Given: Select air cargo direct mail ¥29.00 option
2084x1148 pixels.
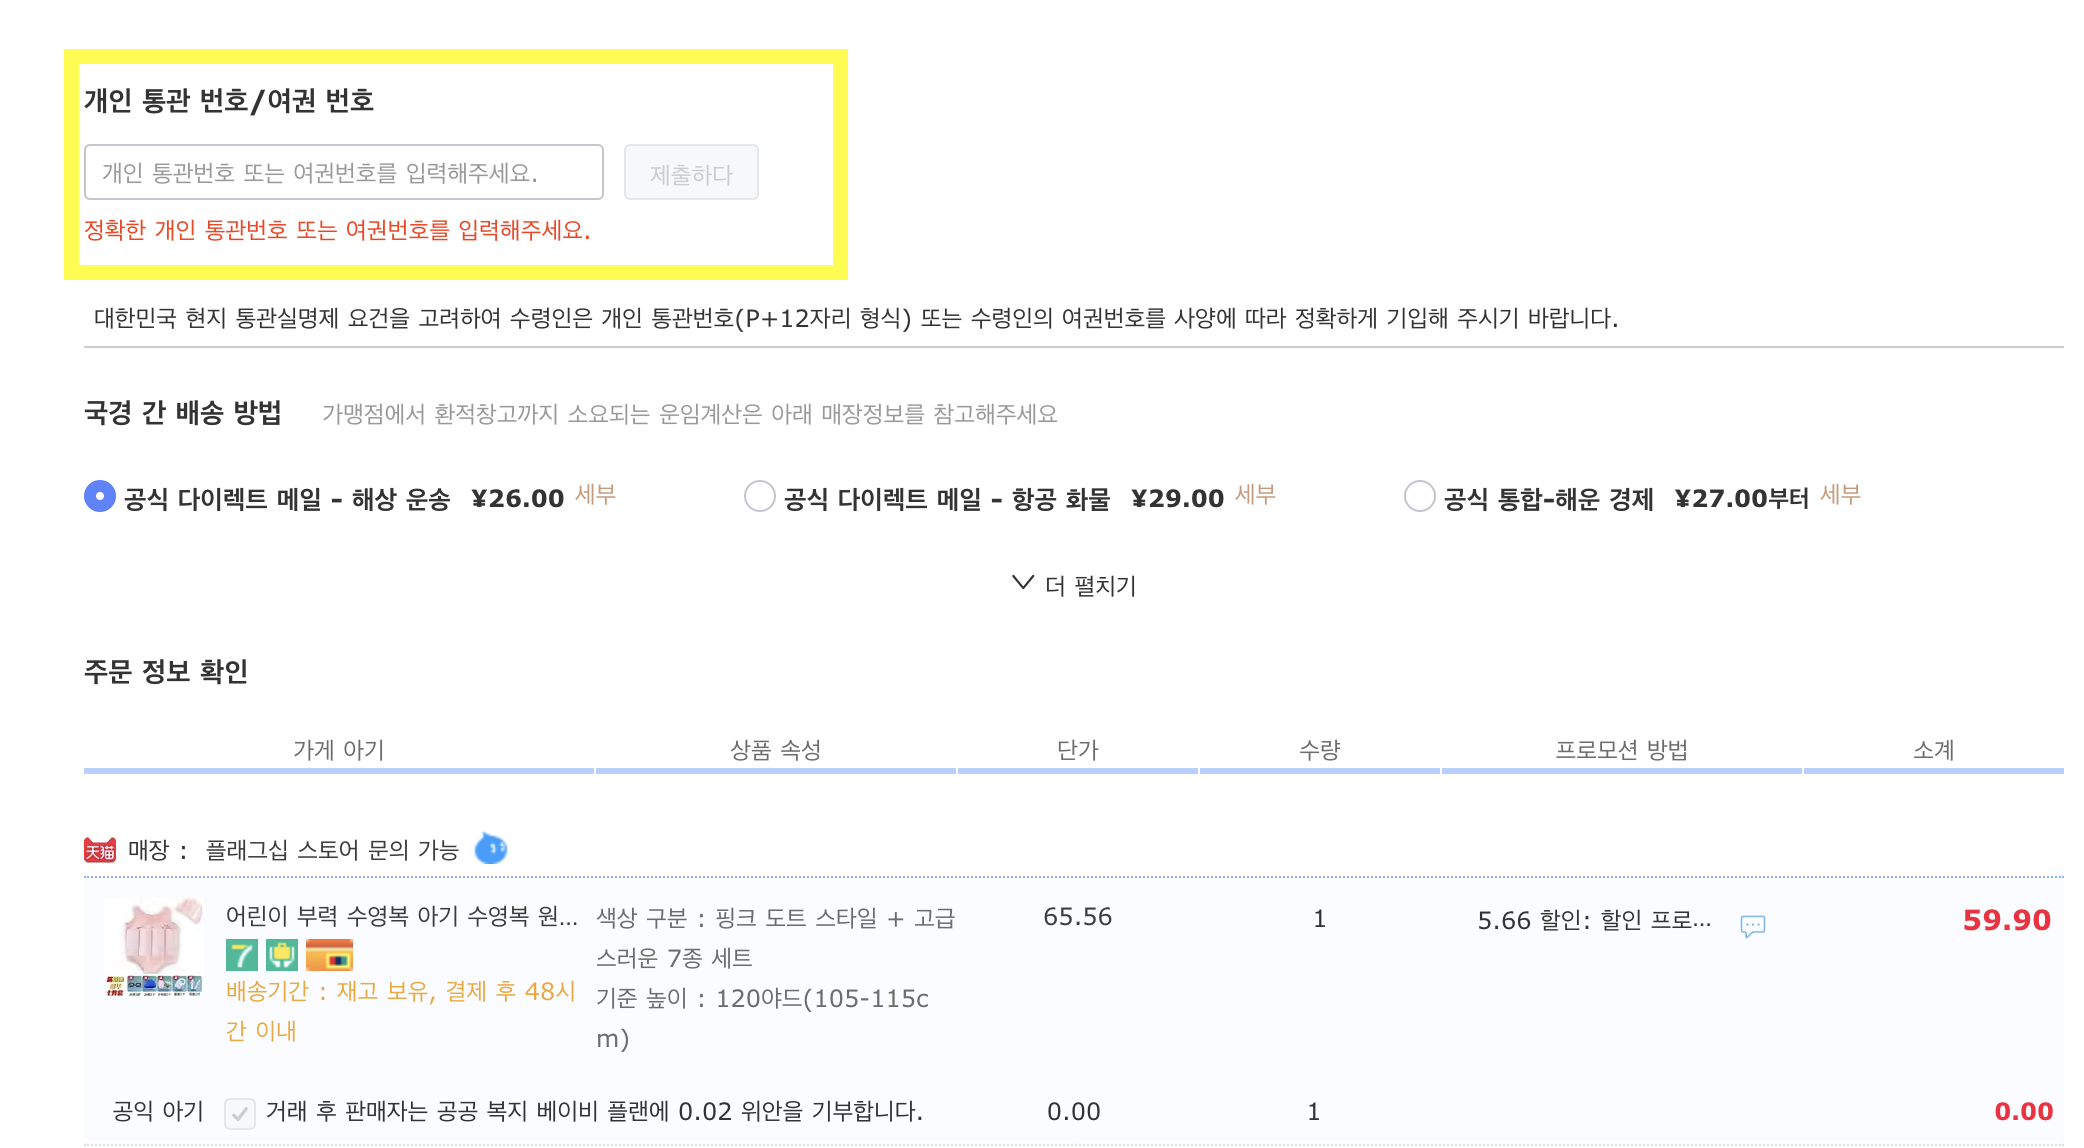Looking at the screenshot, I should tap(760, 496).
